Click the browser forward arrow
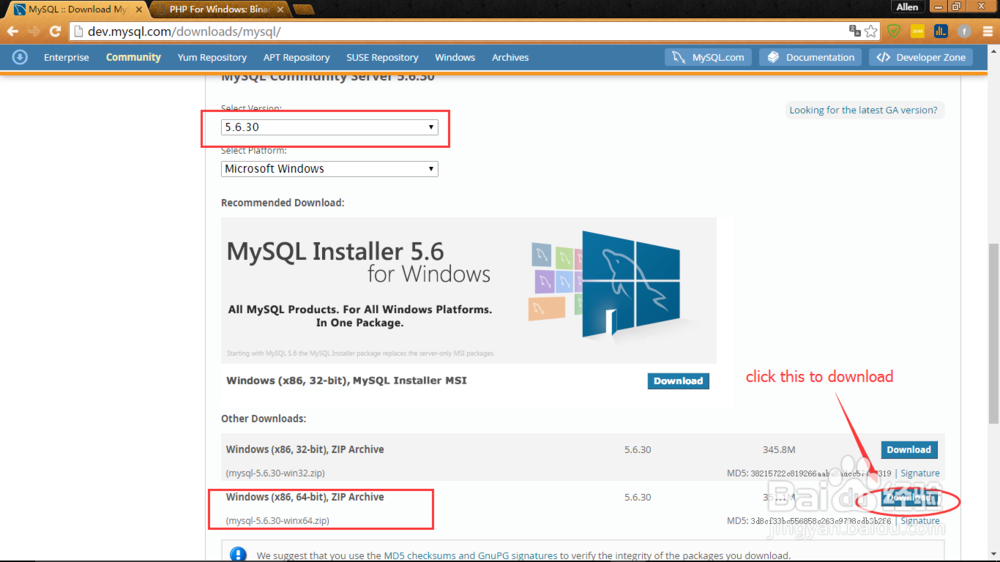Image resolution: width=1000 pixels, height=562 pixels. [34, 31]
